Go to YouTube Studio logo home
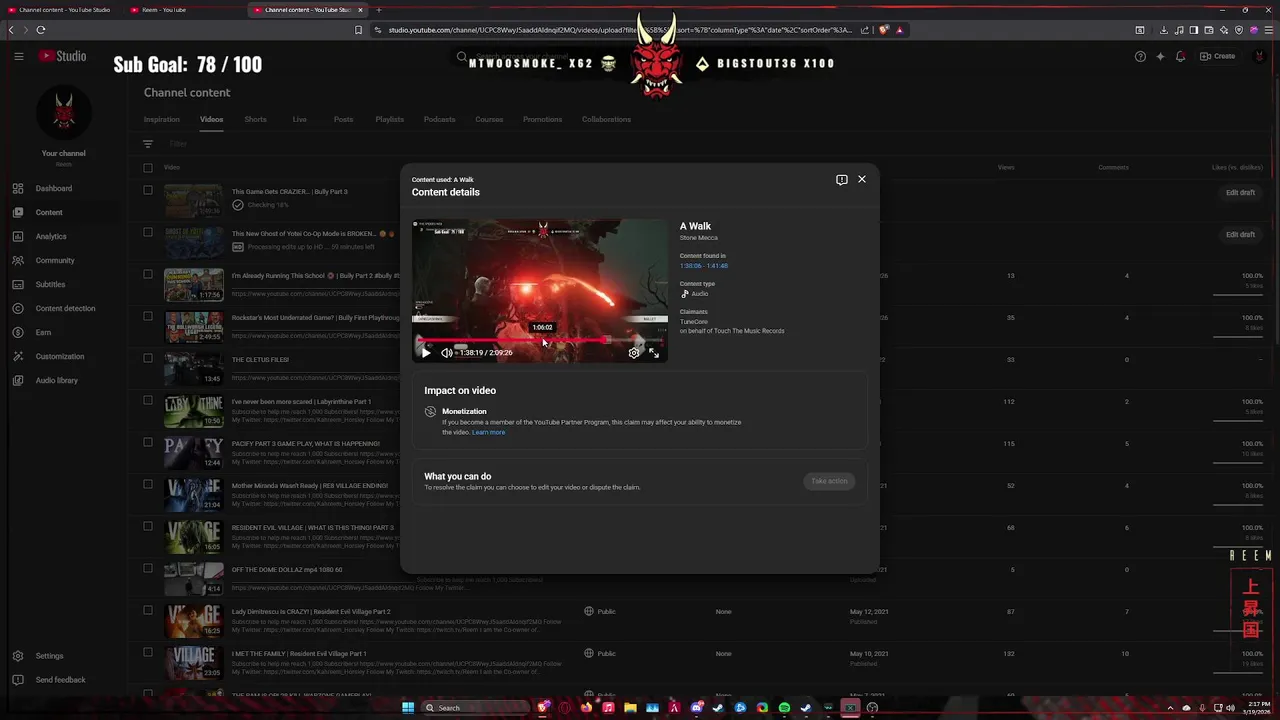Image resolution: width=1280 pixels, height=720 pixels. [x=63, y=56]
